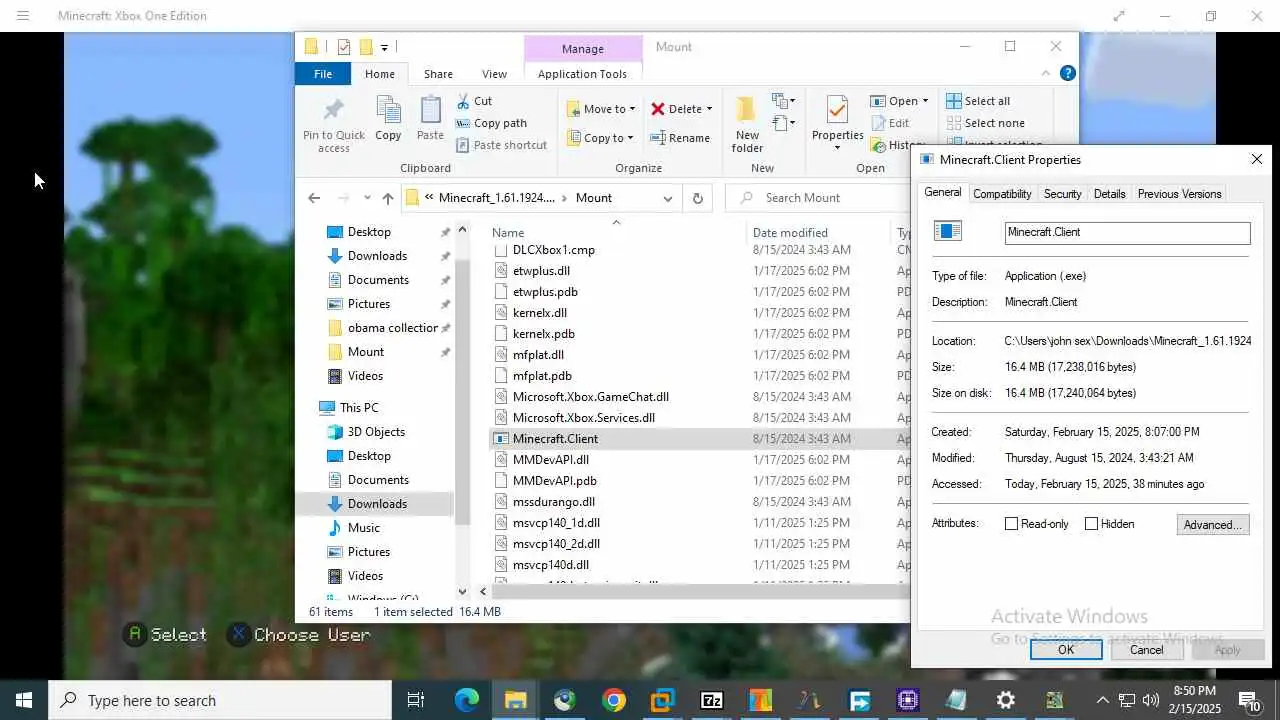This screenshot has width=1280, height=720.
Task: Click Select none in the ribbon
Action: pyautogui.click(x=985, y=123)
